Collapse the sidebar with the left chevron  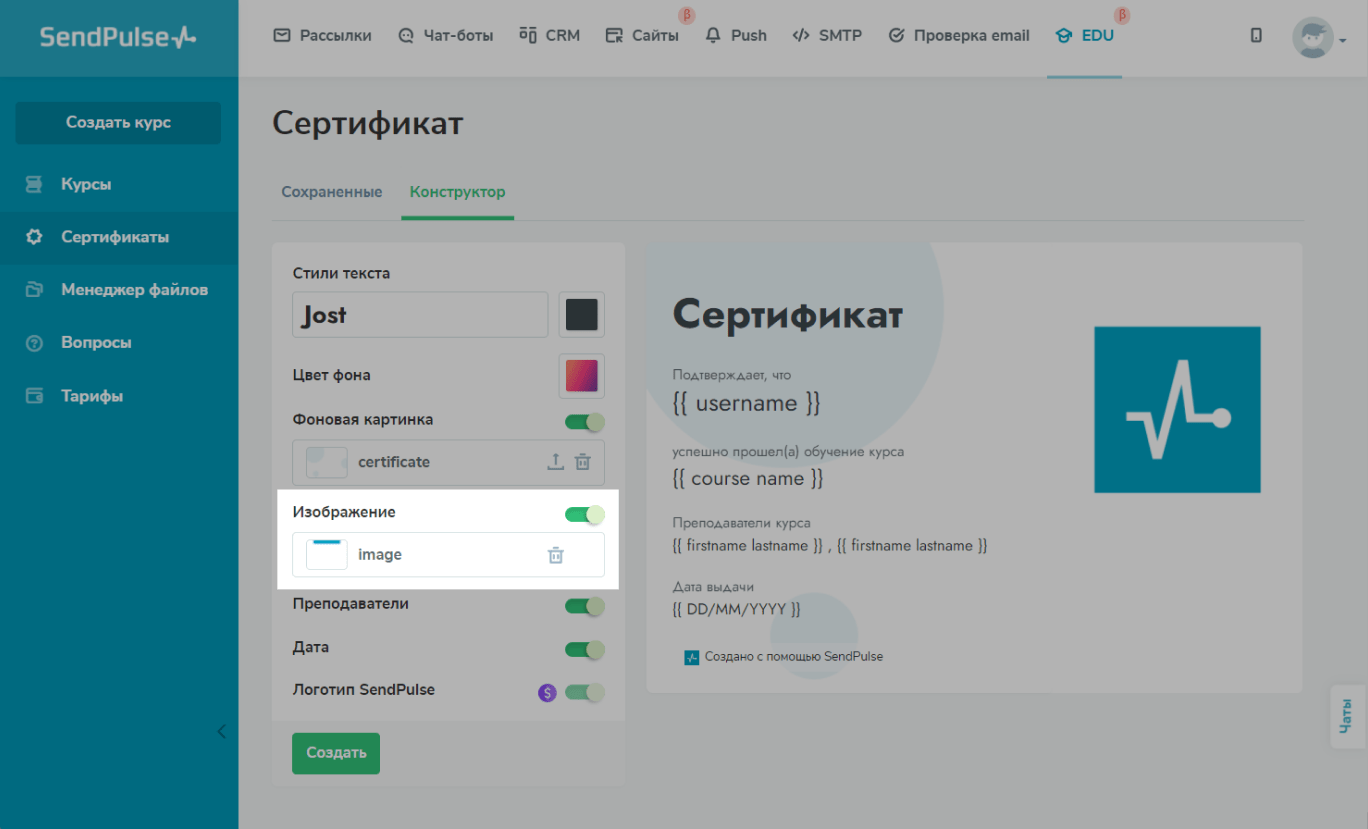[221, 731]
